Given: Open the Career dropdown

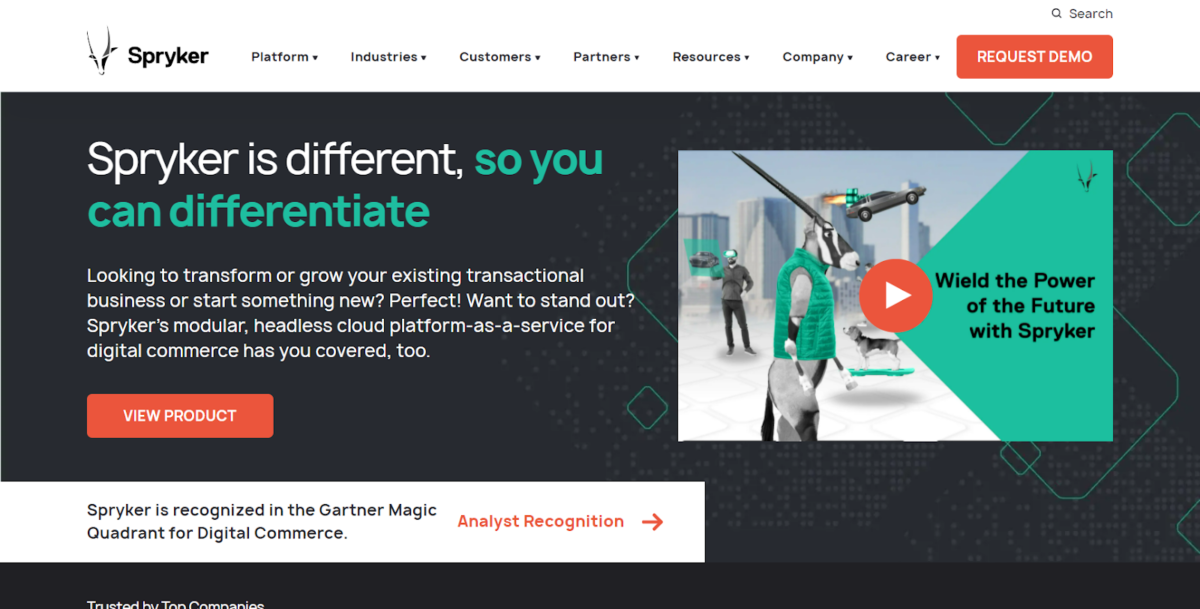Looking at the screenshot, I should point(913,57).
